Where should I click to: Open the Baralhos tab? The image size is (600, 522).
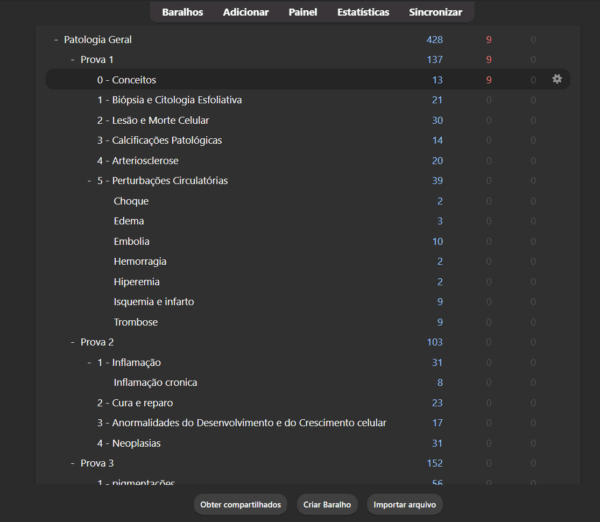182,12
